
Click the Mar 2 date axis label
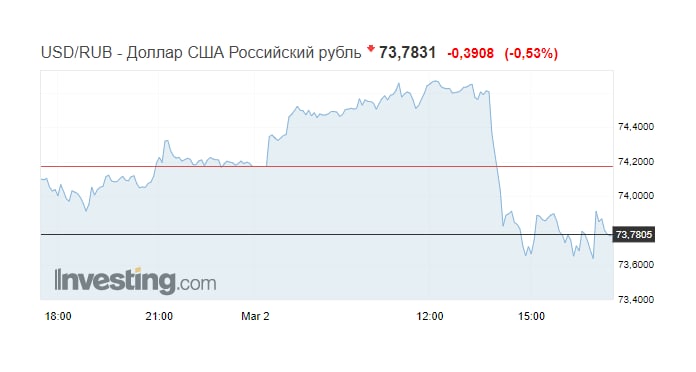(255, 316)
